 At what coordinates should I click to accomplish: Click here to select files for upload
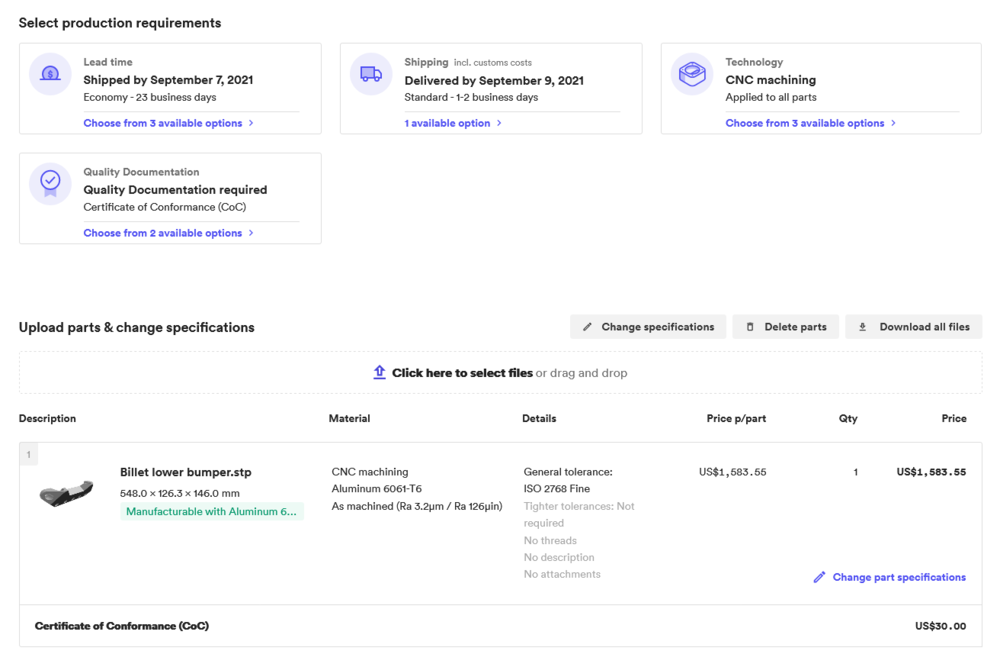point(463,372)
